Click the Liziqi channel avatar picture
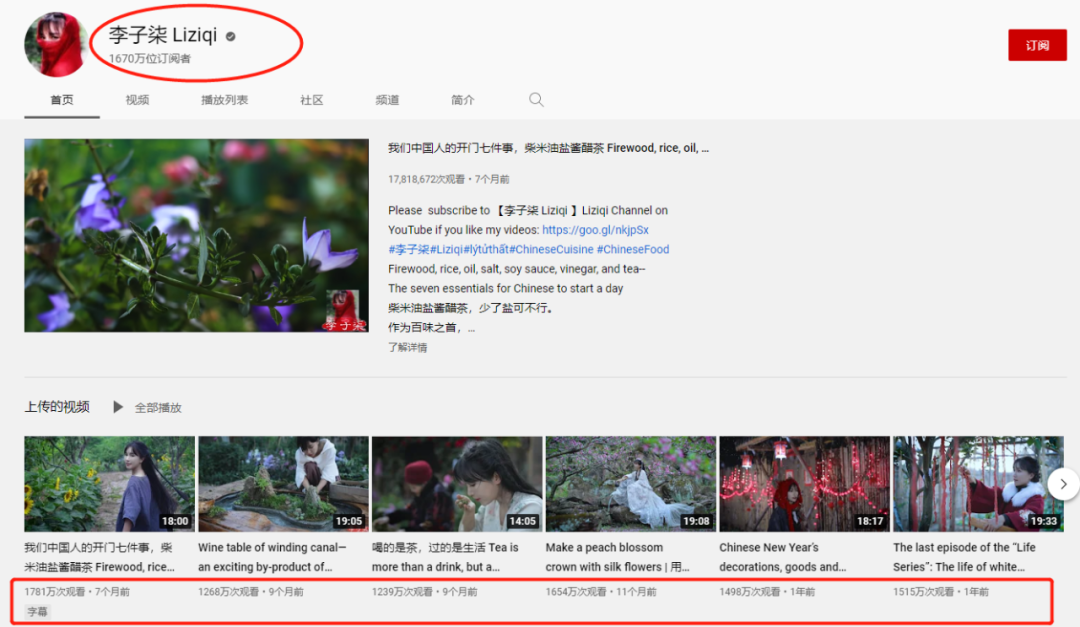This screenshot has width=1080, height=627. coord(55,44)
